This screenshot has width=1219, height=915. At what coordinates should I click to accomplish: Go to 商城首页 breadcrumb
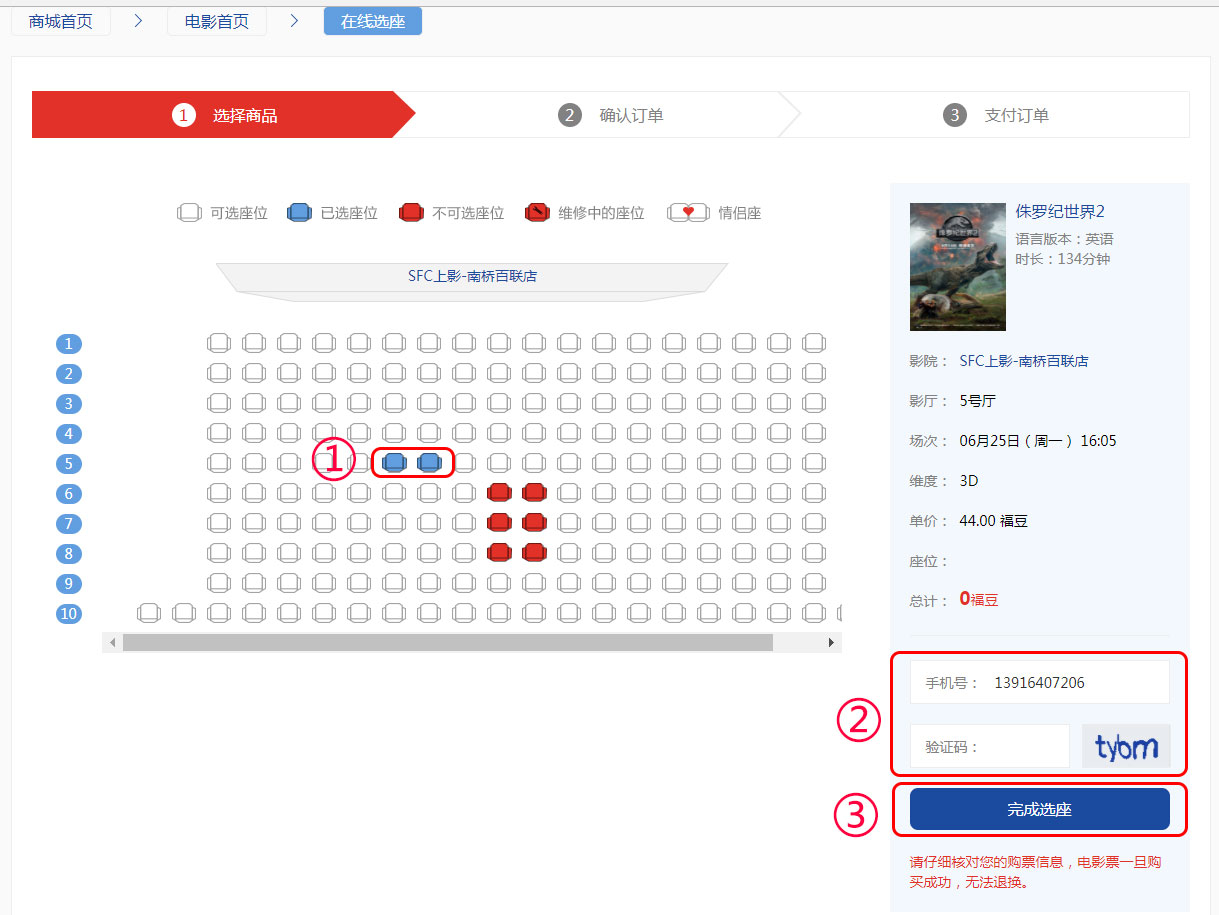[61, 21]
